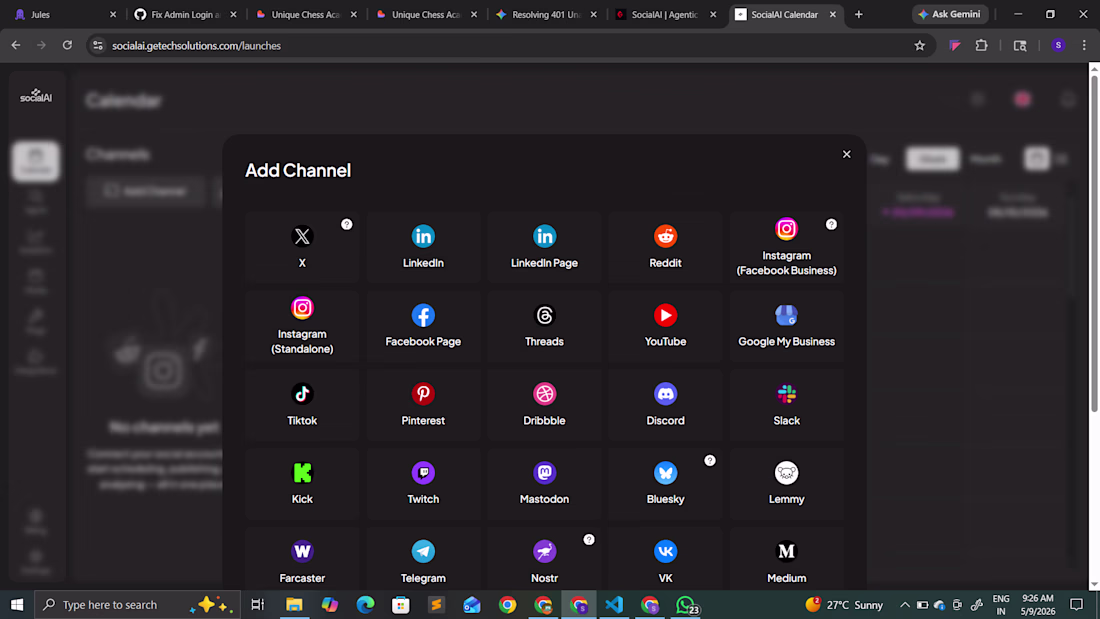Click the SocialAI logo in sidebar
This screenshot has height=619, width=1100.
[36, 96]
